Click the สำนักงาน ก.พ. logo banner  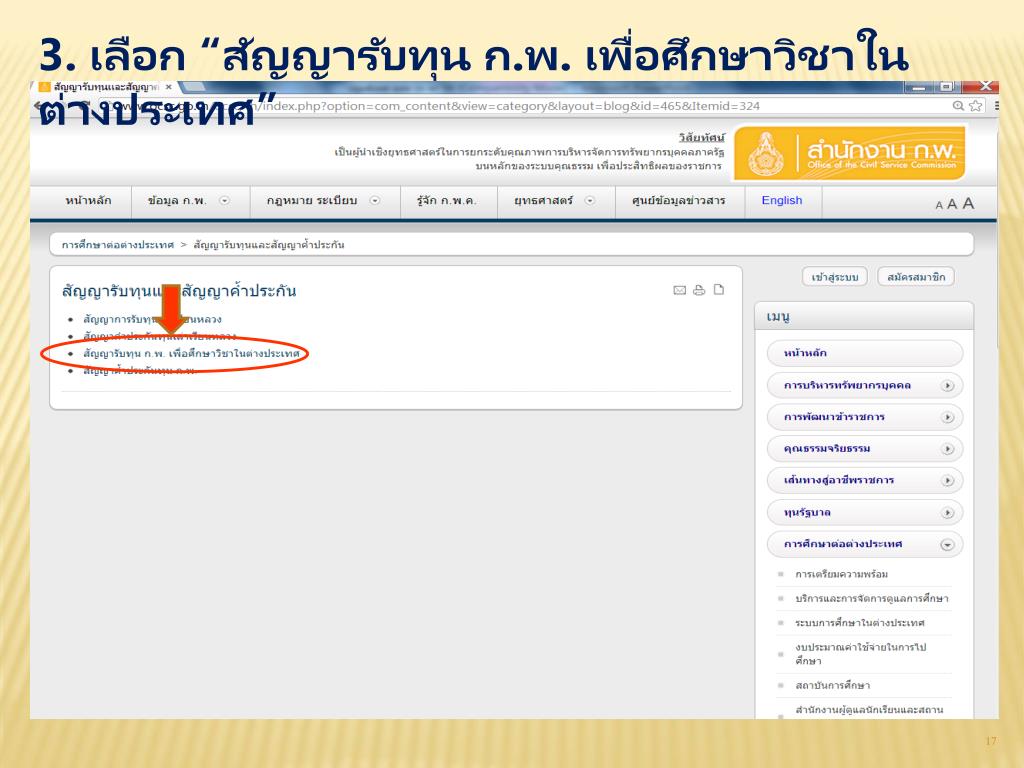(x=850, y=154)
